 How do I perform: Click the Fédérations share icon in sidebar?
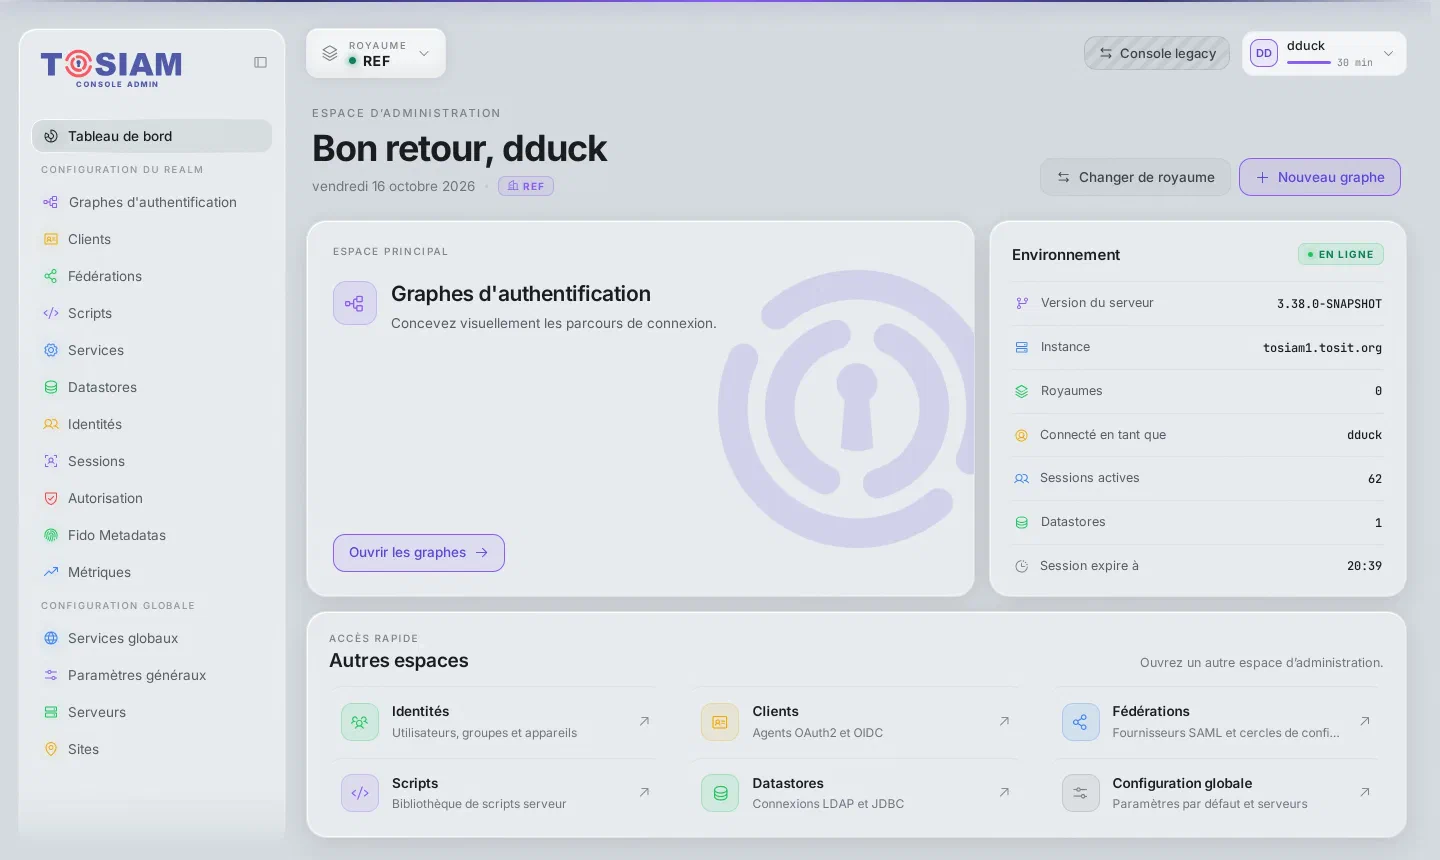coord(51,276)
